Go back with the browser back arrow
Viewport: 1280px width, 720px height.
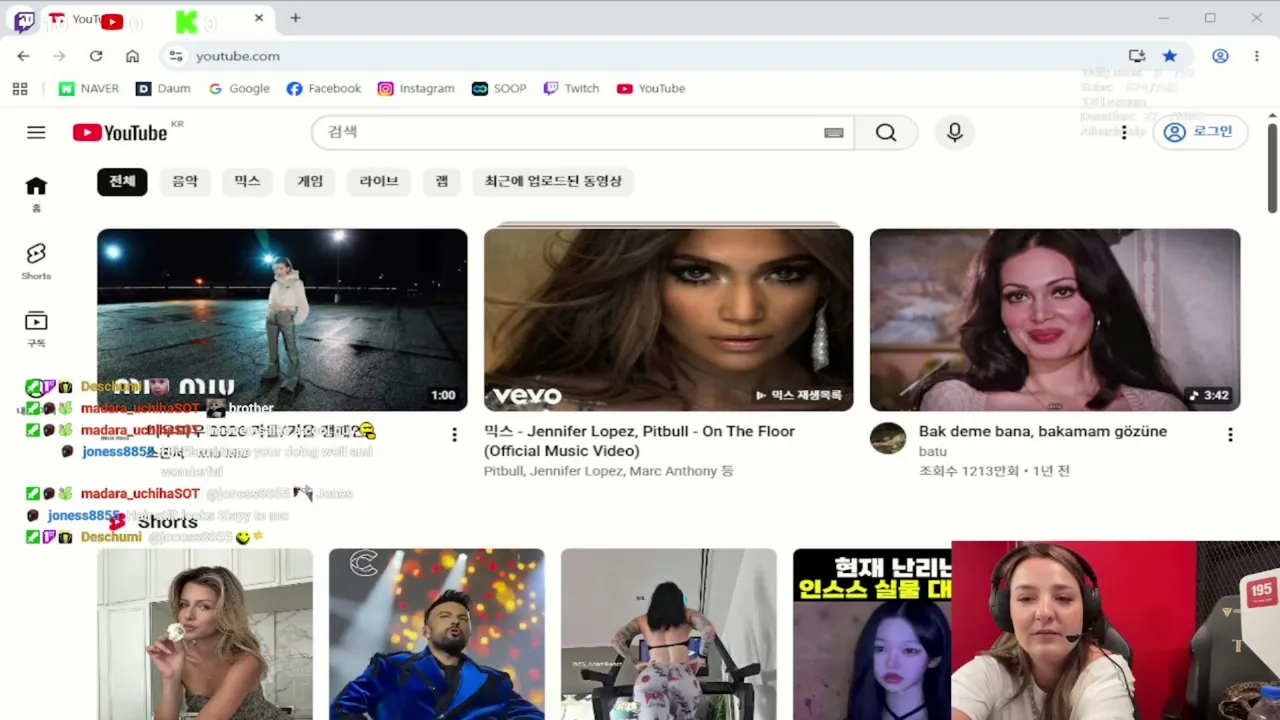23,56
